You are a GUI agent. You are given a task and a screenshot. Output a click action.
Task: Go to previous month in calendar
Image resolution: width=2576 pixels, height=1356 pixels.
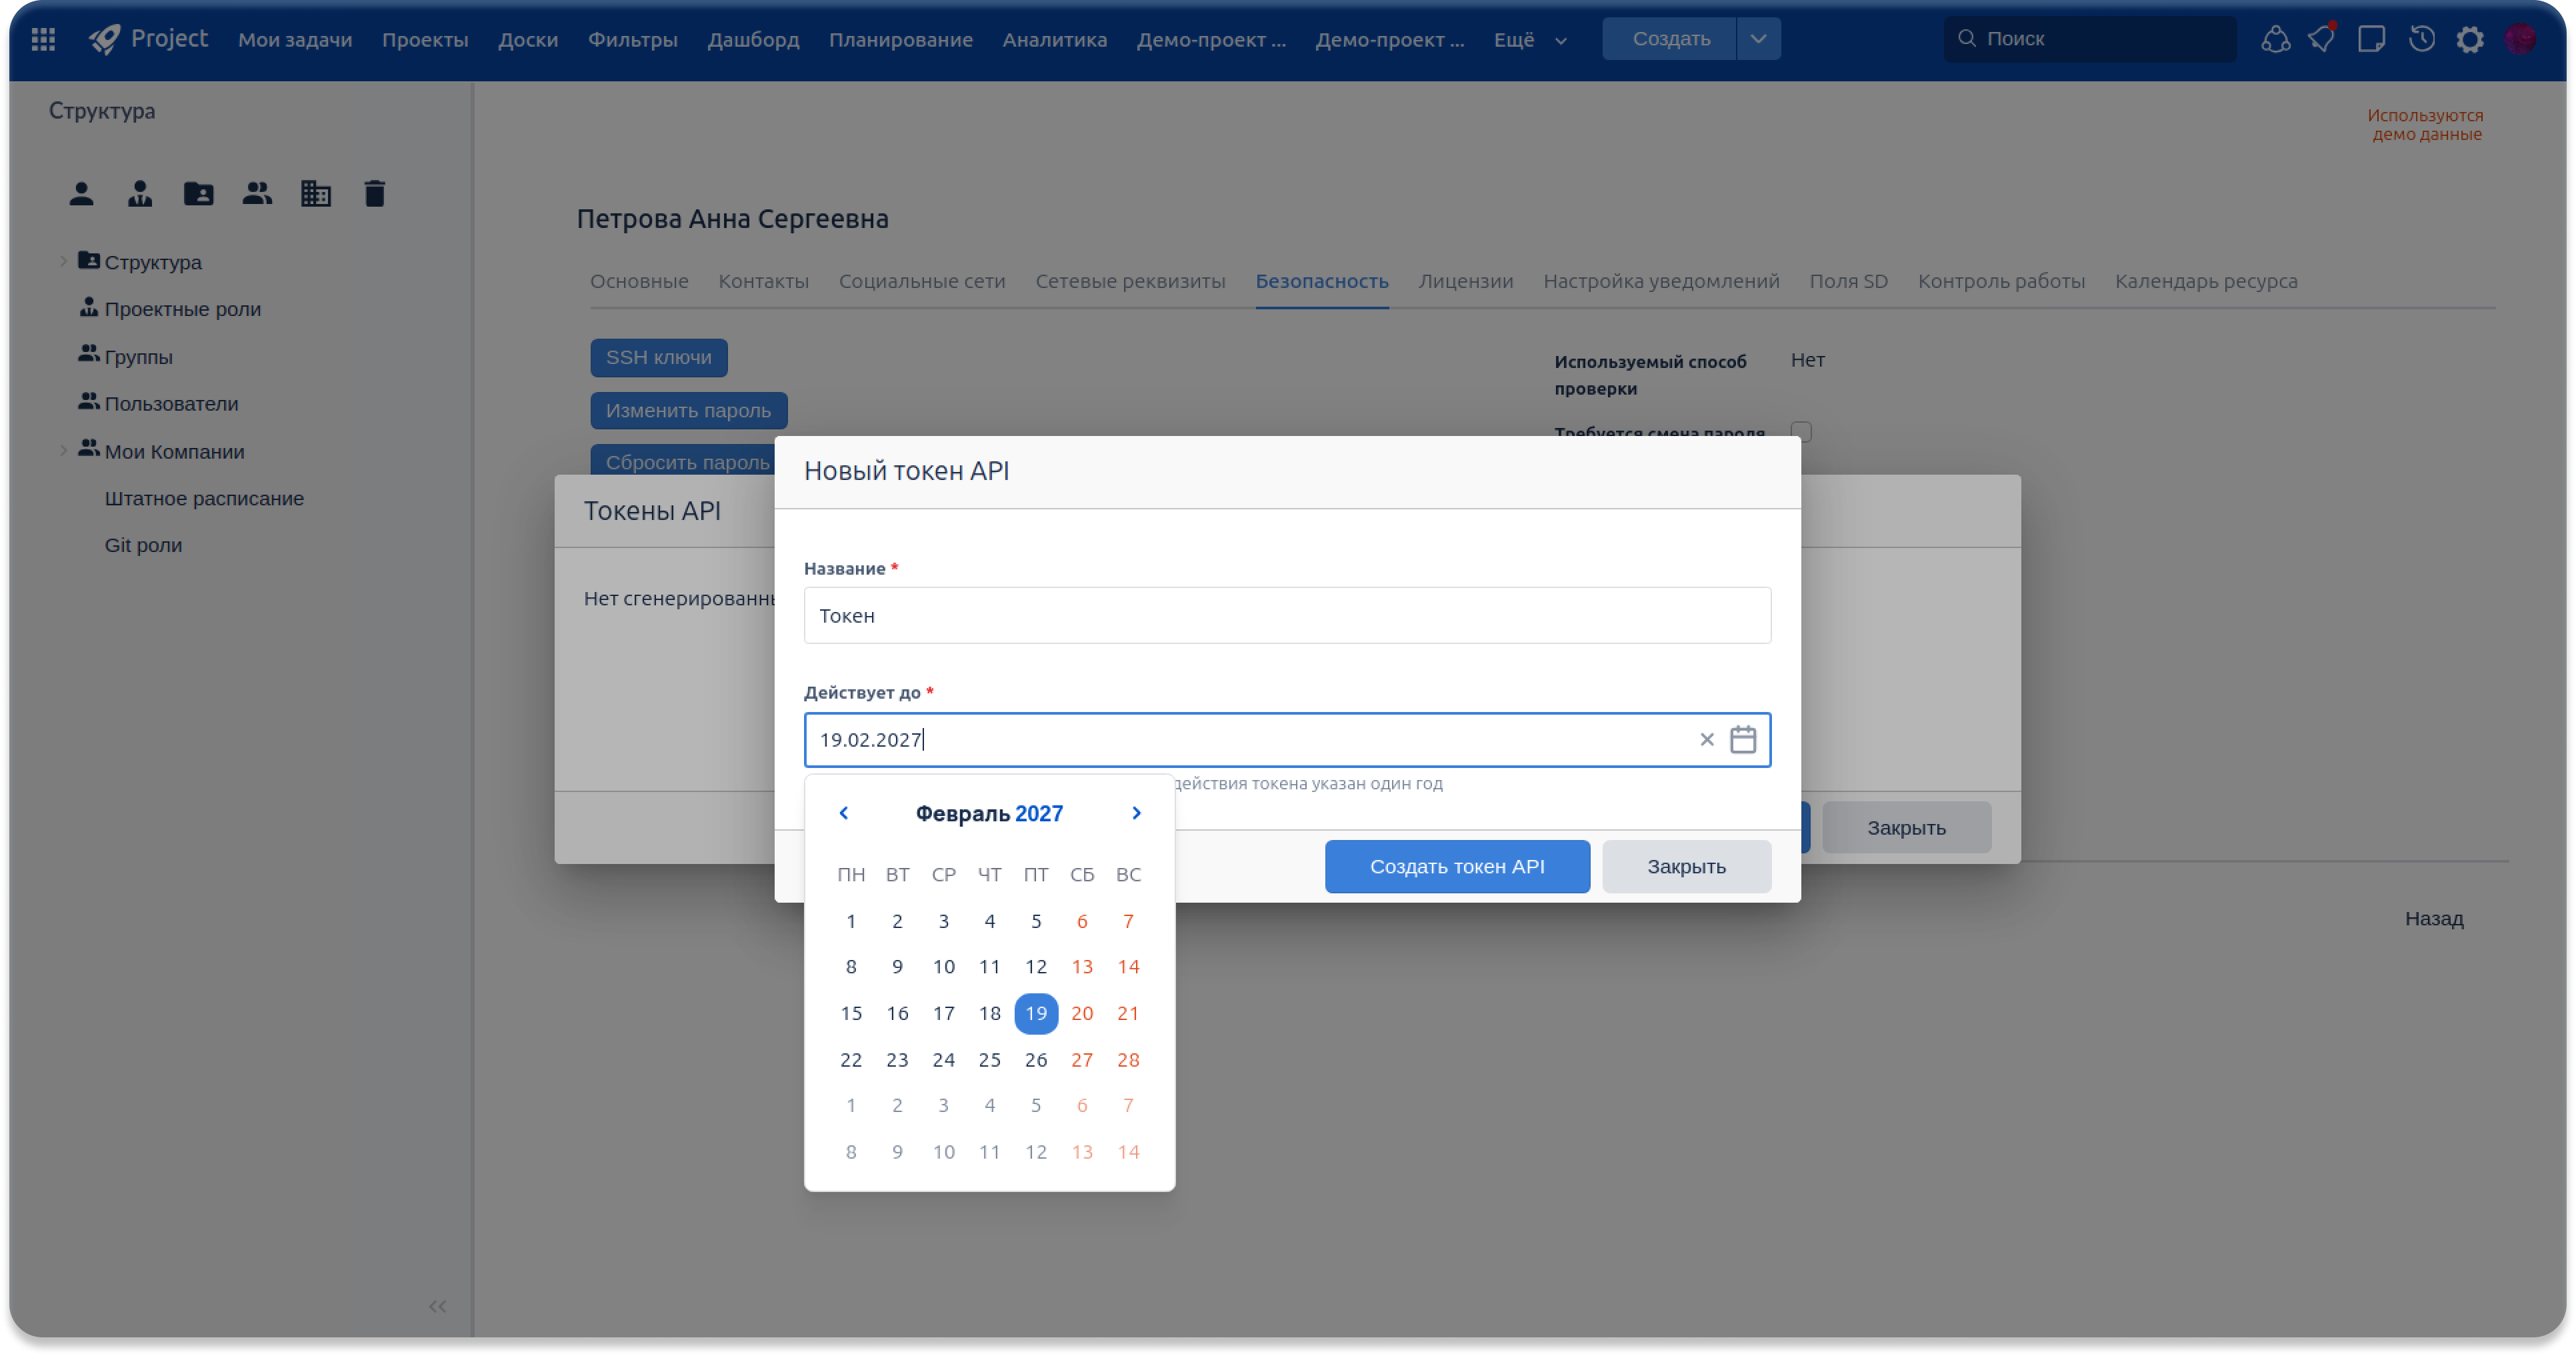pos(843,813)
